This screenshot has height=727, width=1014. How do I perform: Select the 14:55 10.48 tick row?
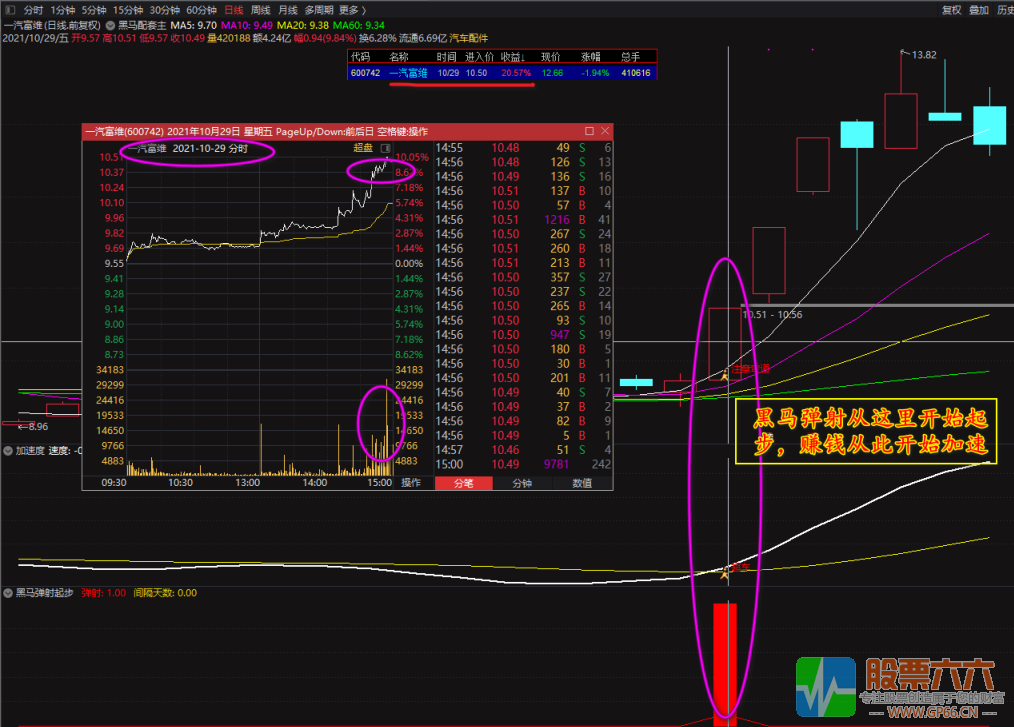523,148
